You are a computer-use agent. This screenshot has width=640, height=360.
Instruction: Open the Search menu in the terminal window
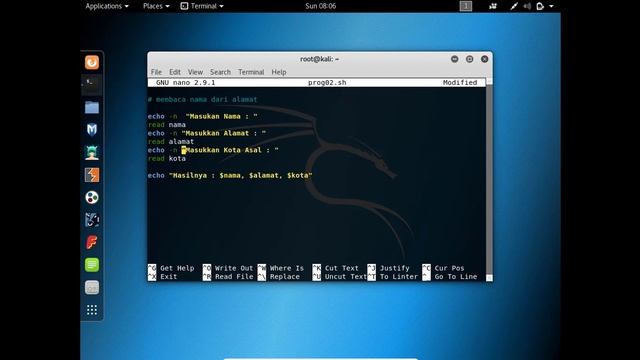[220, 72]
